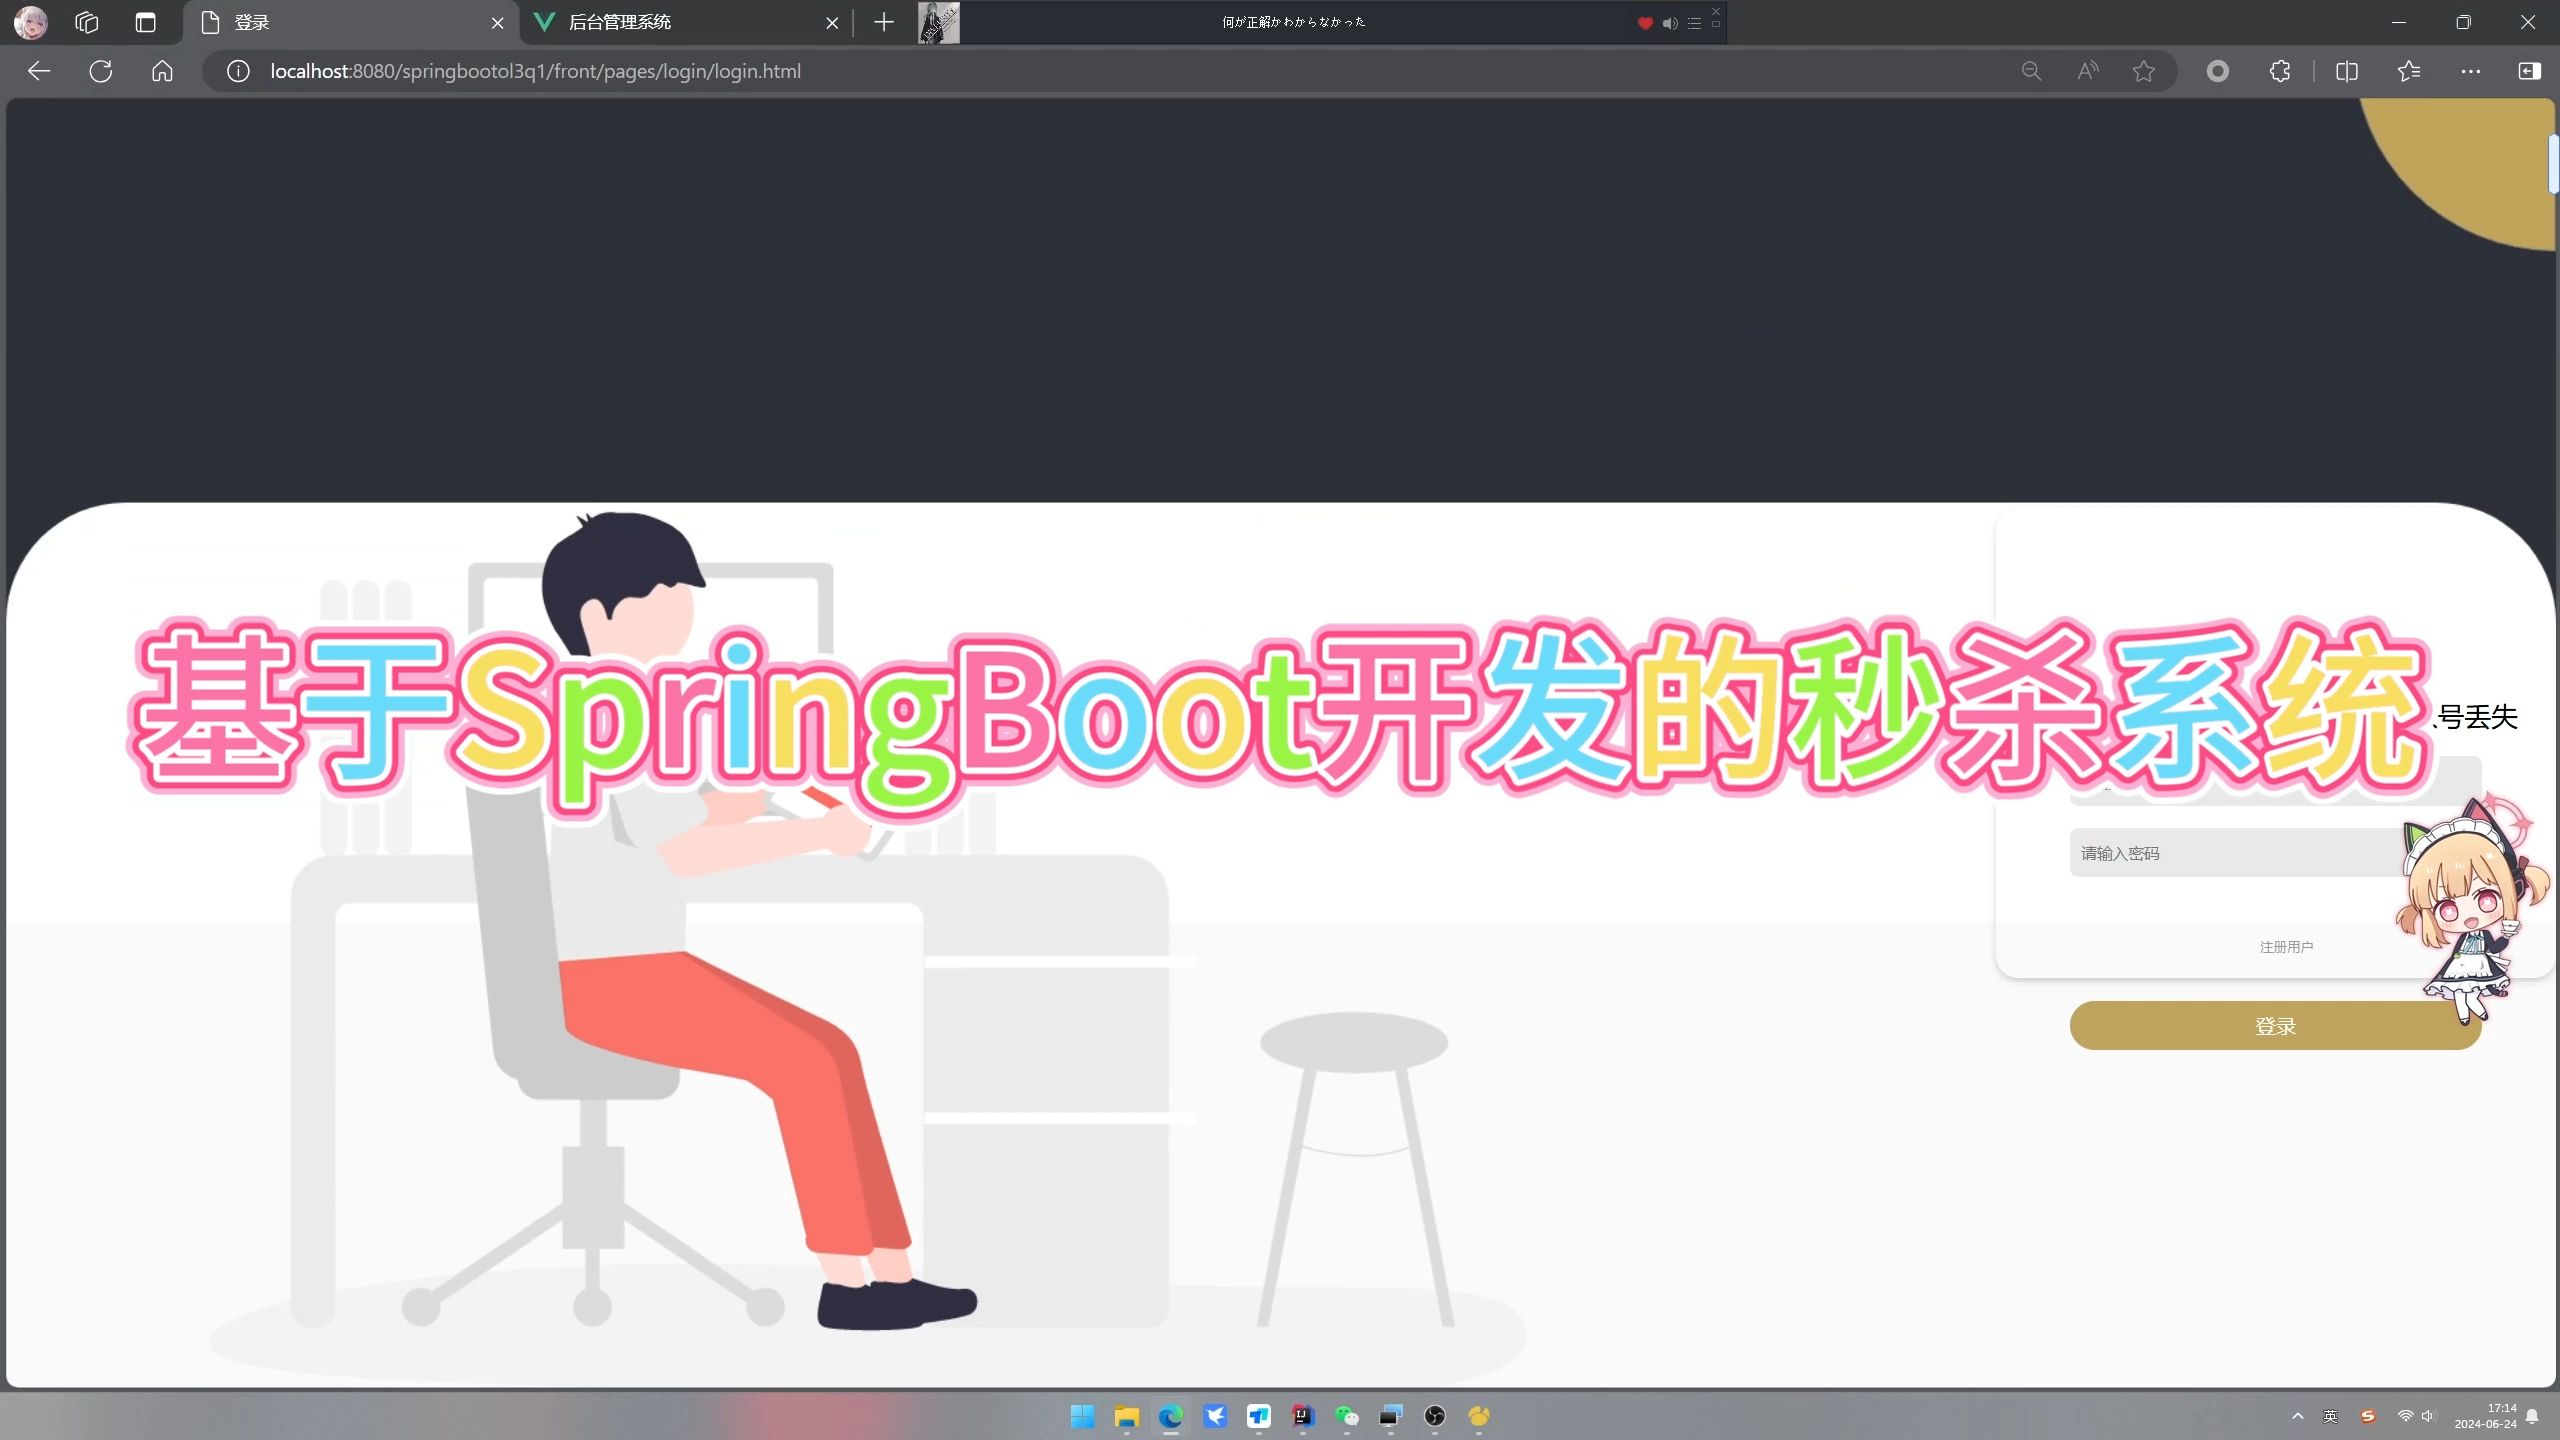Viewport: 2560px width, 1440px height.
Task: Click the address bar URL
Action: click(x=536, y=71)
